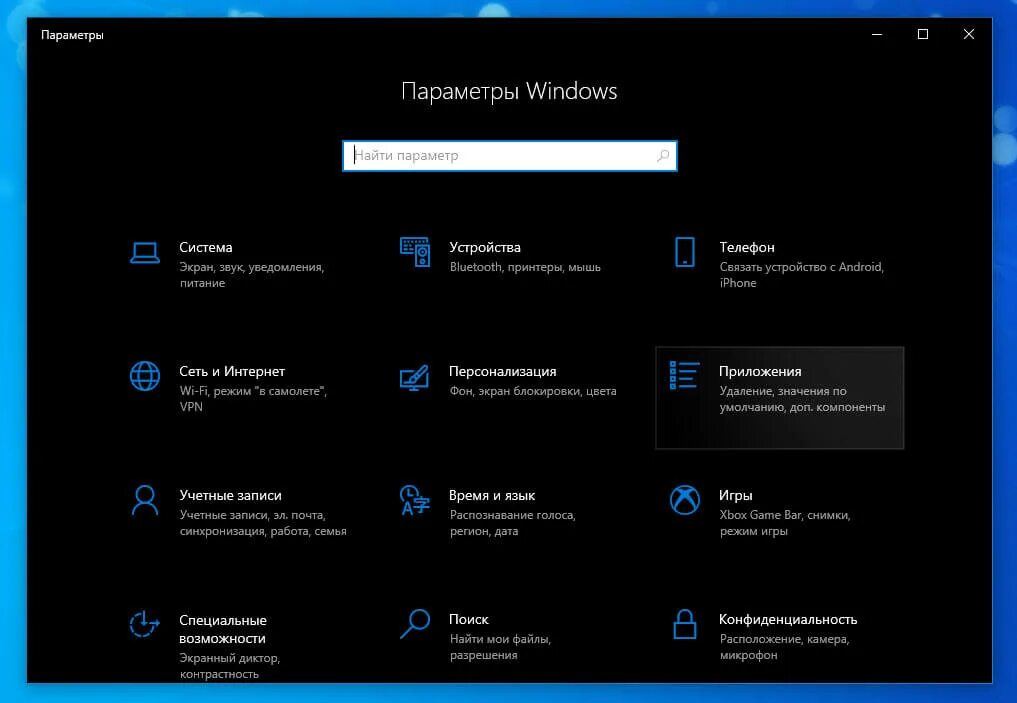Screen dimensions: 1017x703
Task: Click the Игры Xbox icon
Action: point(685,500)
